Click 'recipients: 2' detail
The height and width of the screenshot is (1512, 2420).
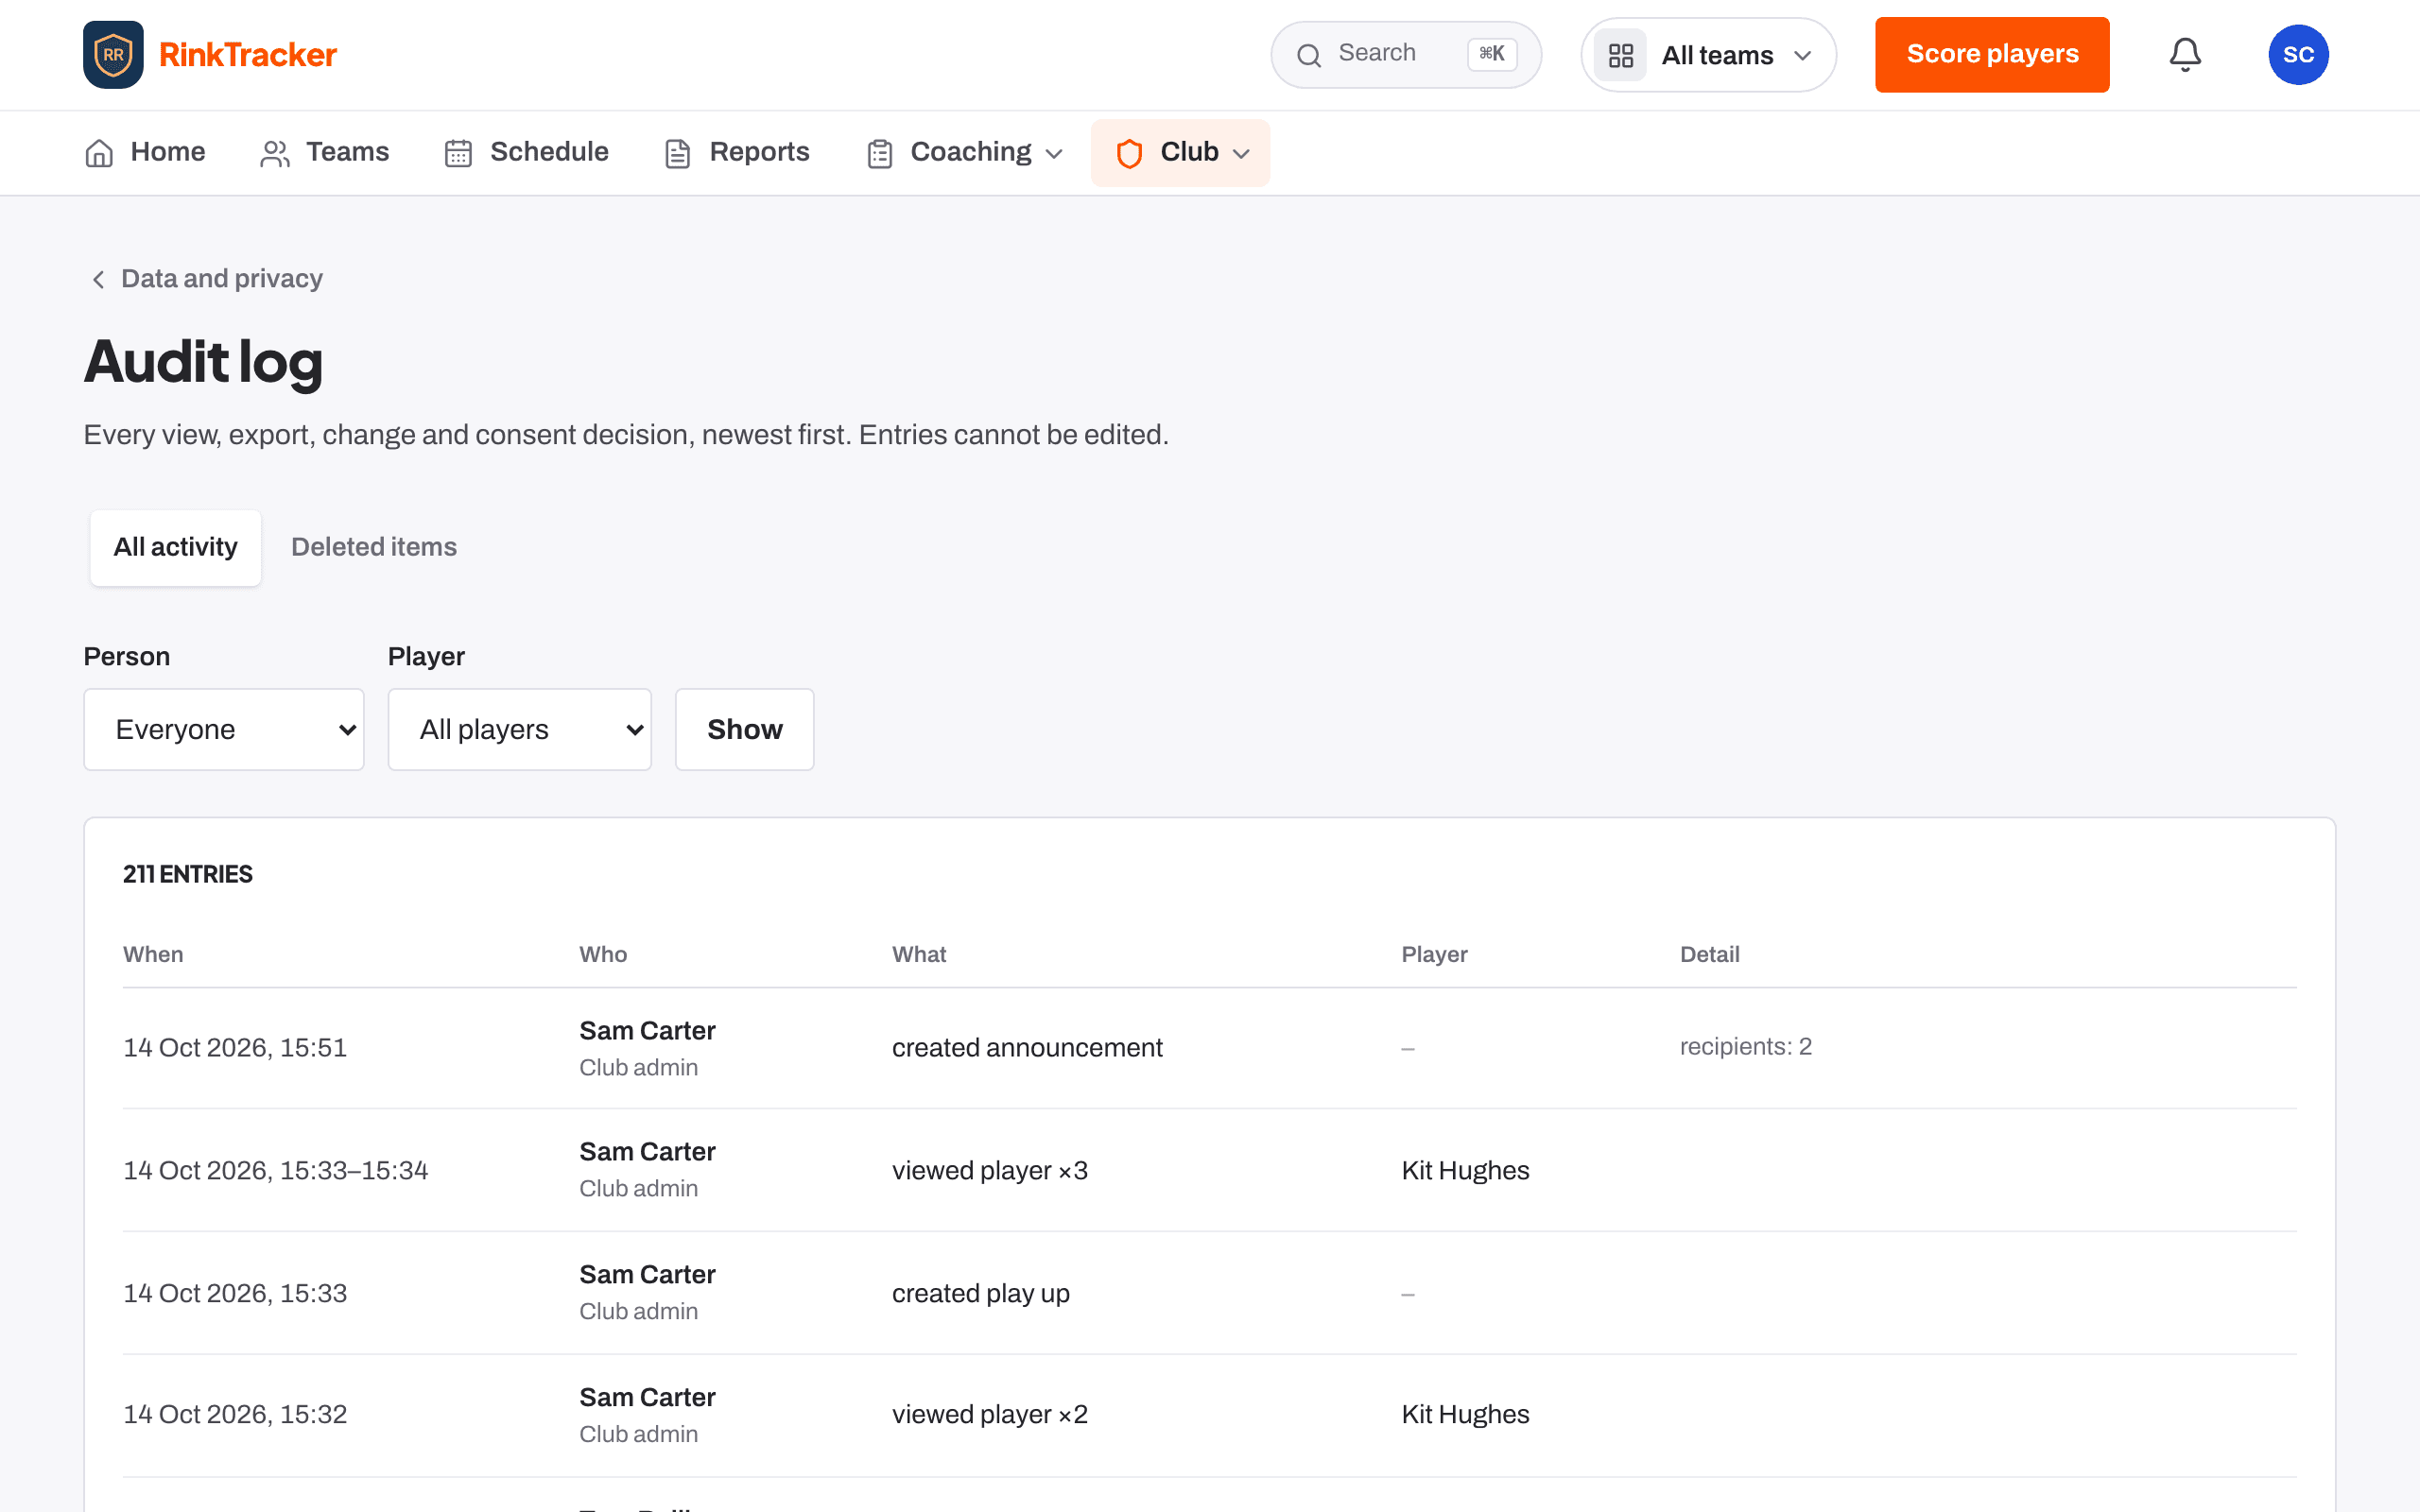click(1746, 1047)
